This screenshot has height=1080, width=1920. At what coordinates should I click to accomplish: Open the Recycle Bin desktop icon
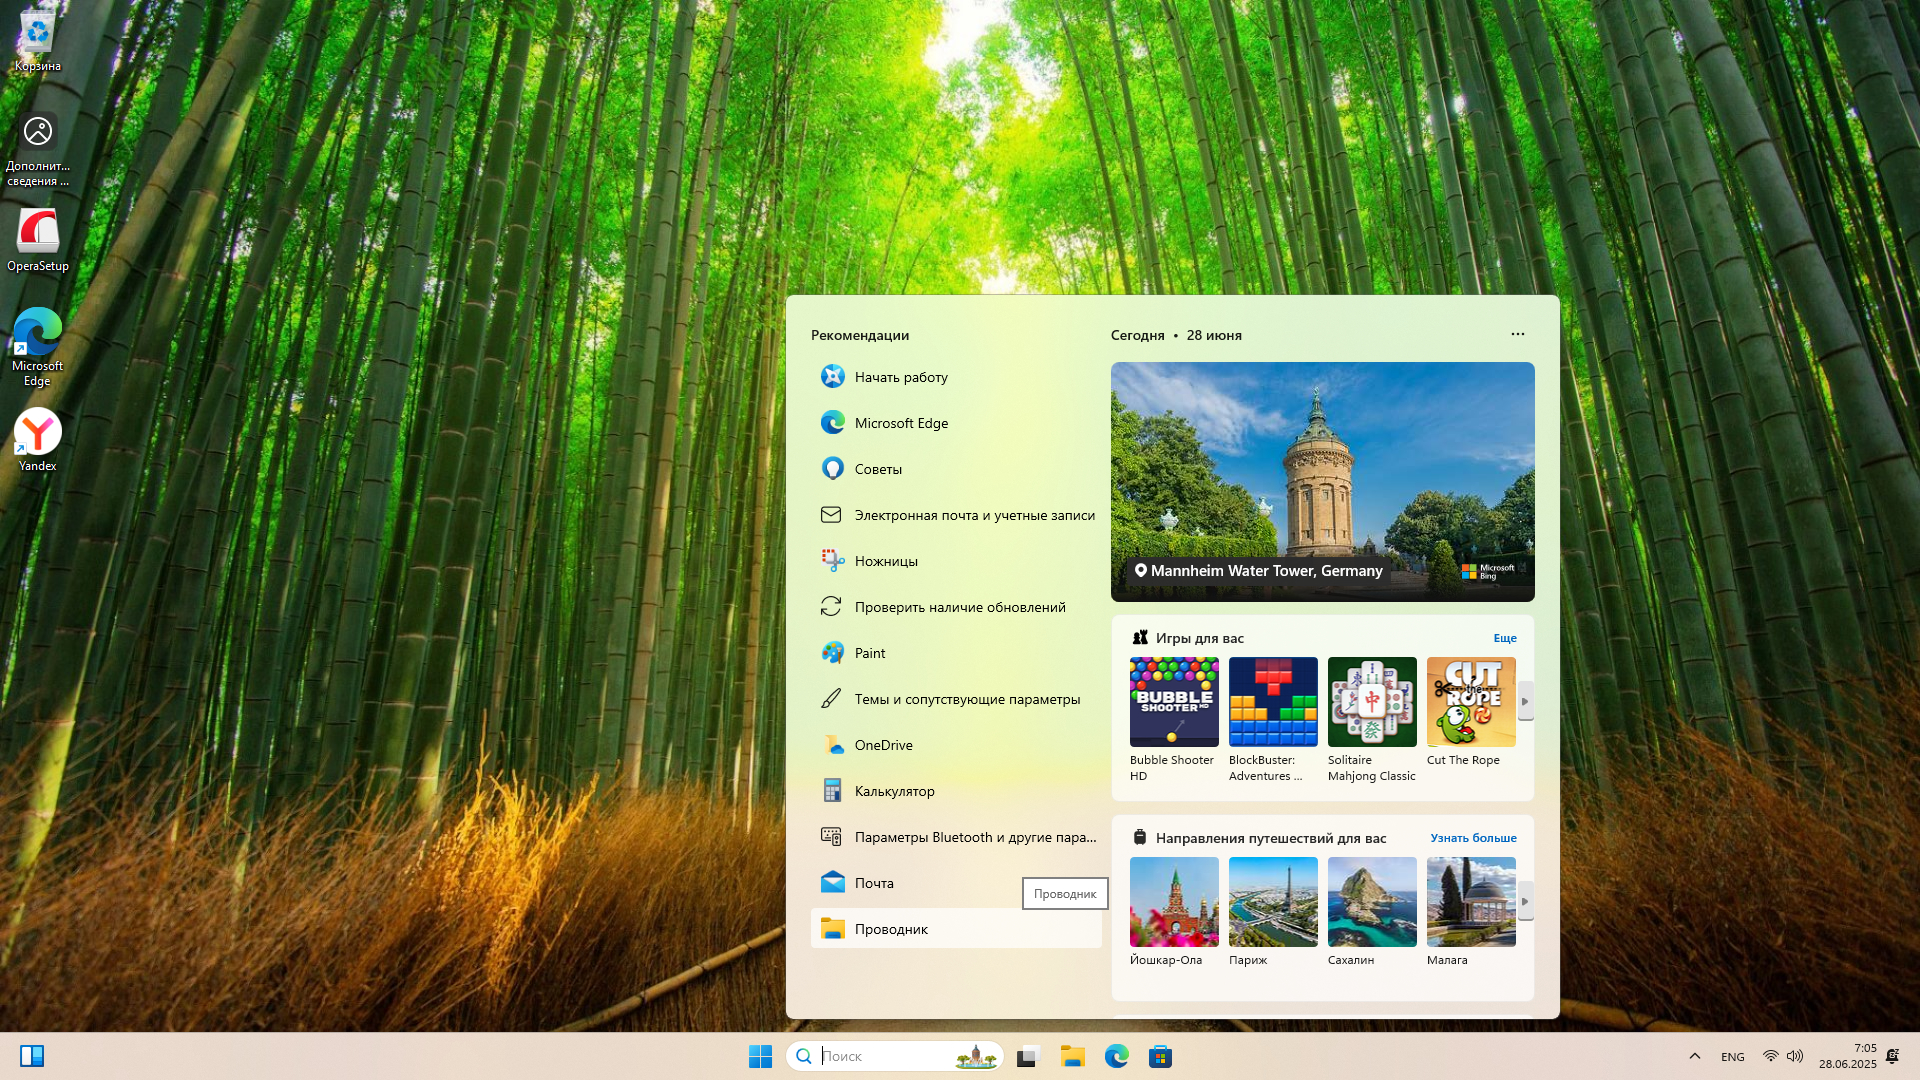click(38, 40)
